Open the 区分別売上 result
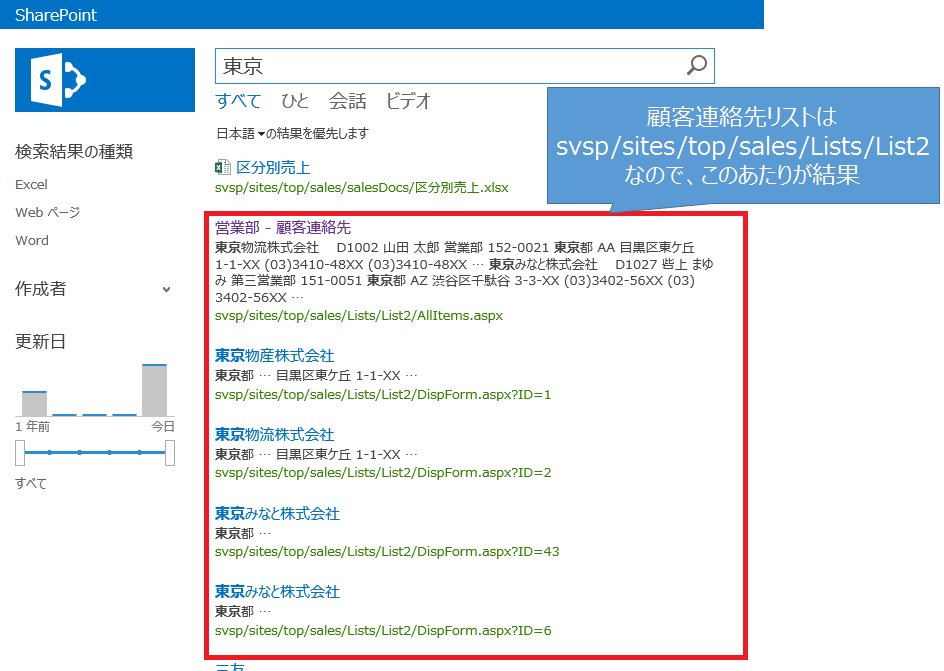 point(273,167)
